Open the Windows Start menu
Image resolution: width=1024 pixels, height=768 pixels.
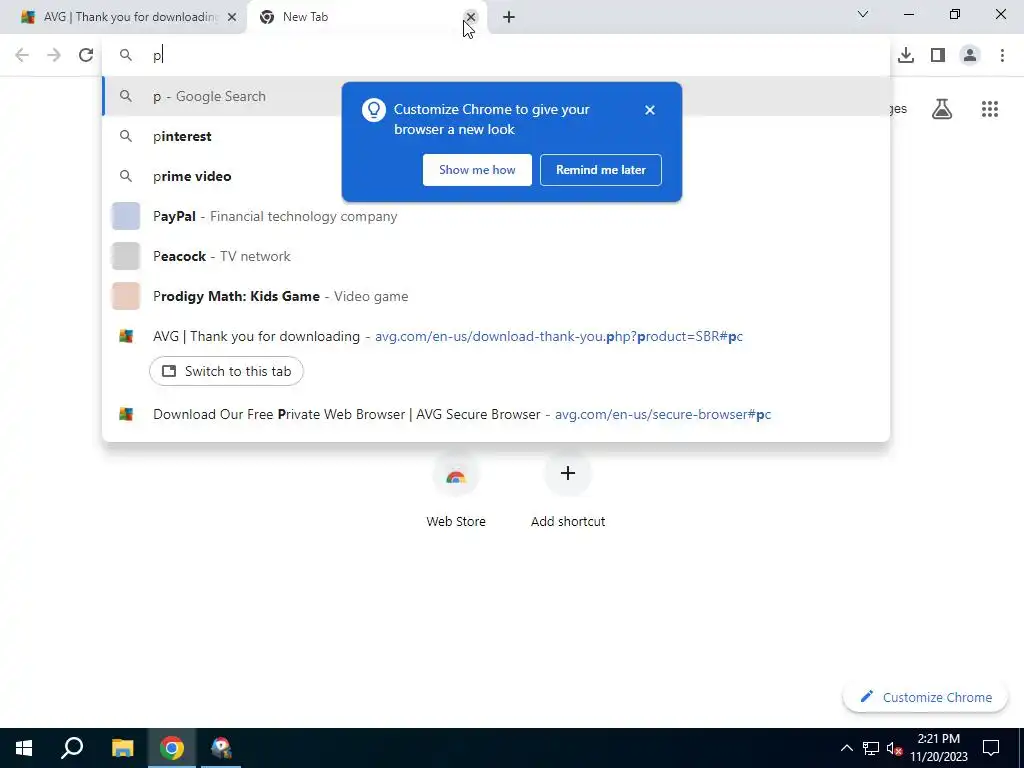click(24, 748)
